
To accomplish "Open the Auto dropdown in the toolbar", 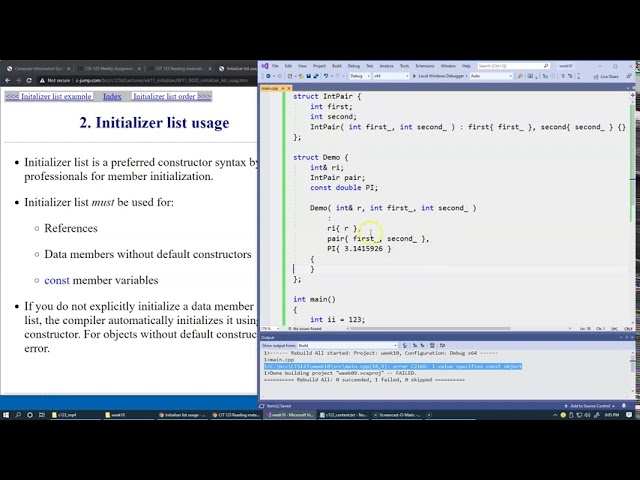I will pos(491,76).
